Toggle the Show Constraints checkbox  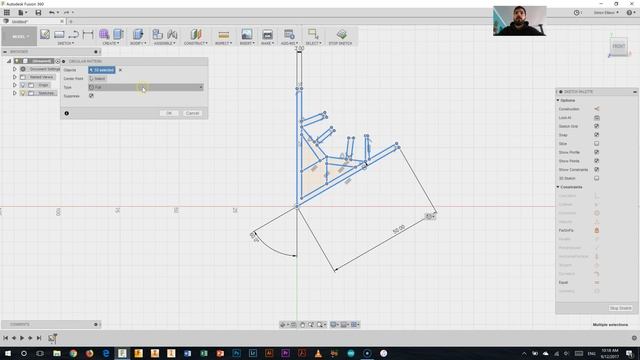pos(596,169)
